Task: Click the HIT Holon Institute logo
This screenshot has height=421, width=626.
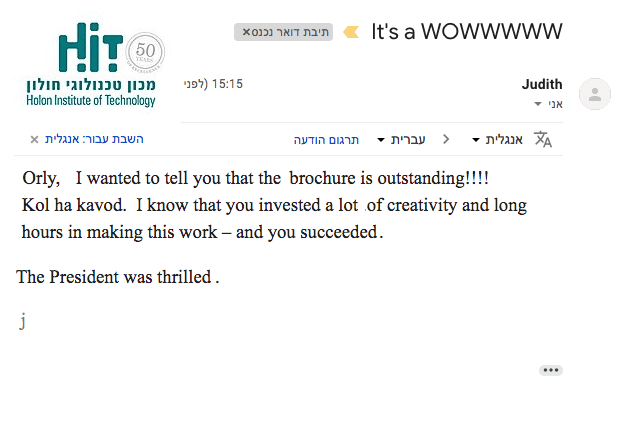Action: [92, 65]
